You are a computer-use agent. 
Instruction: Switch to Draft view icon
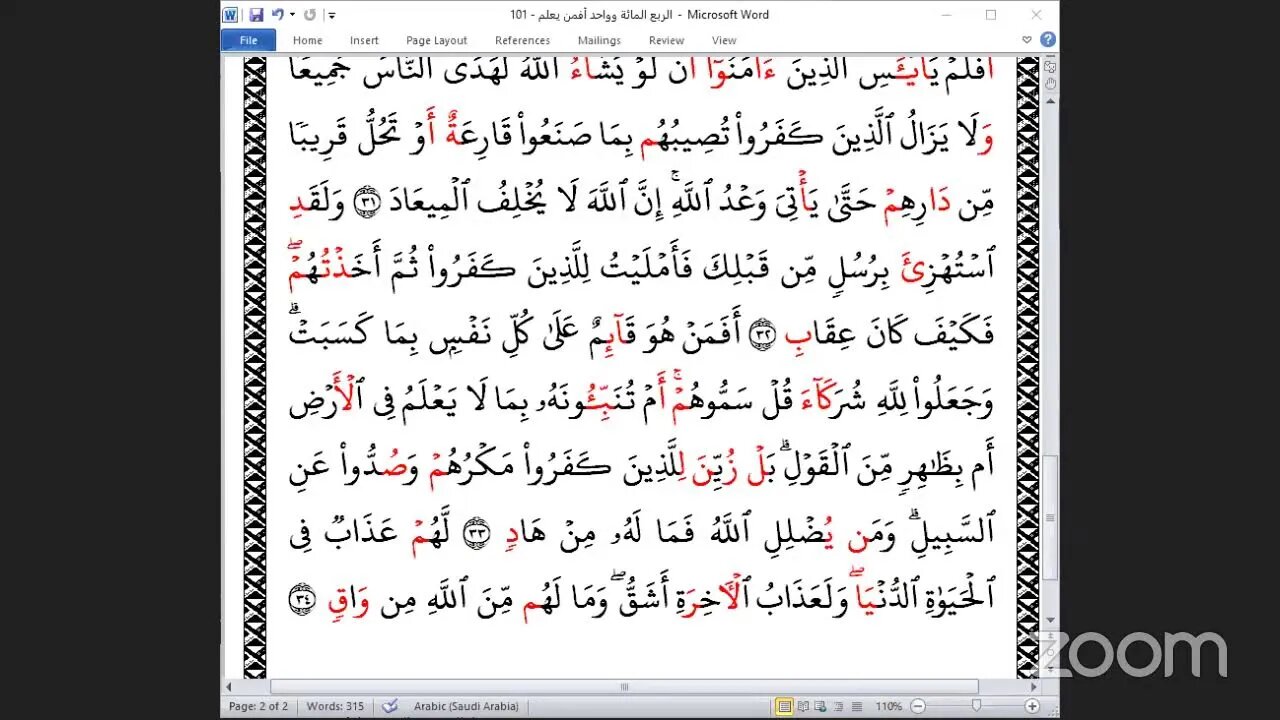click(855, 706)
